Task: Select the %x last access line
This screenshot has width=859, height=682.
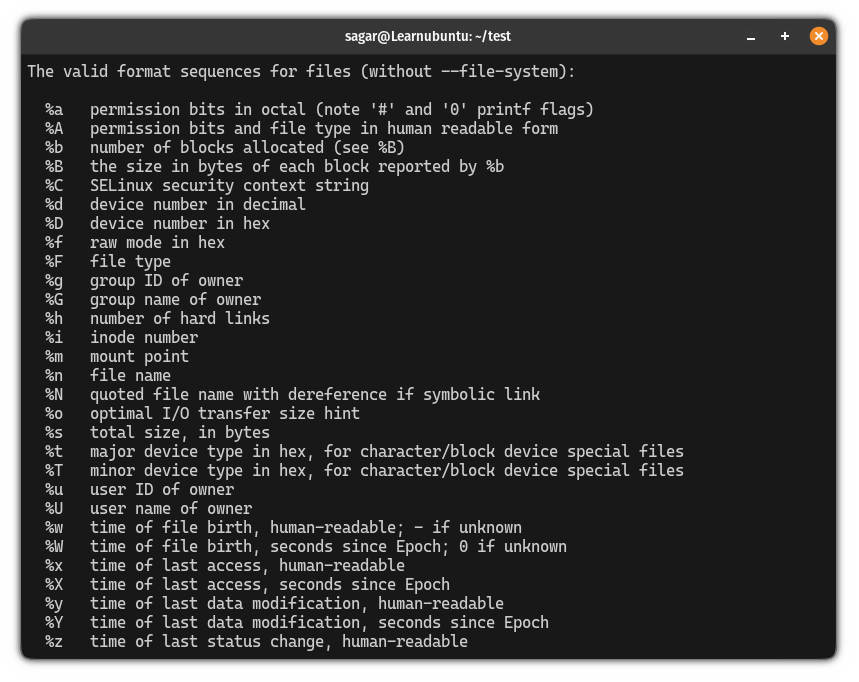Action: click(x=230, y=565)
